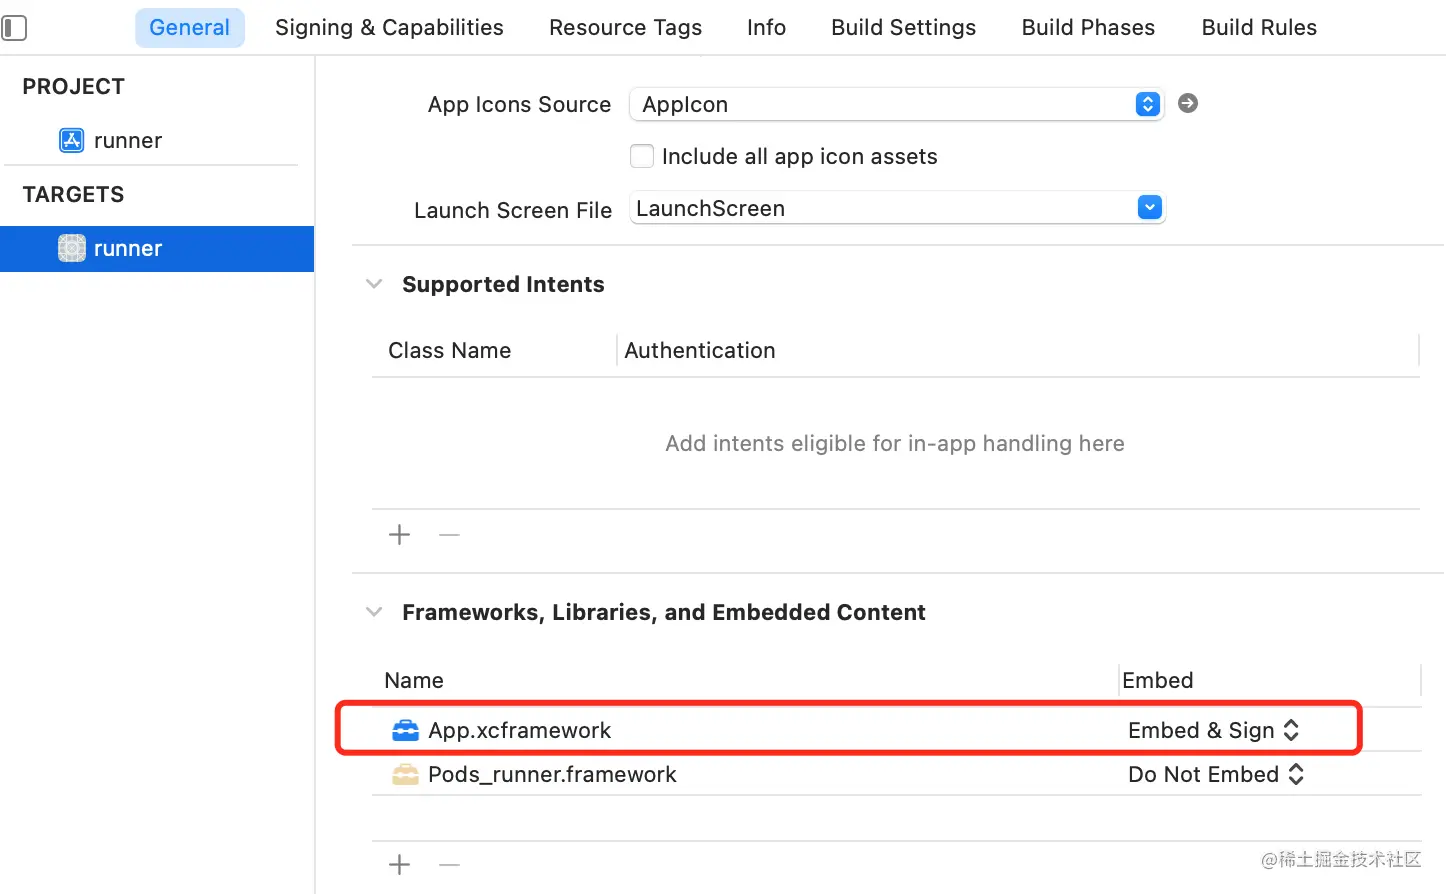This screenshot has width=1446, height=894.
Task: Remove selected framework with minus icon
Action: (450, 865)
